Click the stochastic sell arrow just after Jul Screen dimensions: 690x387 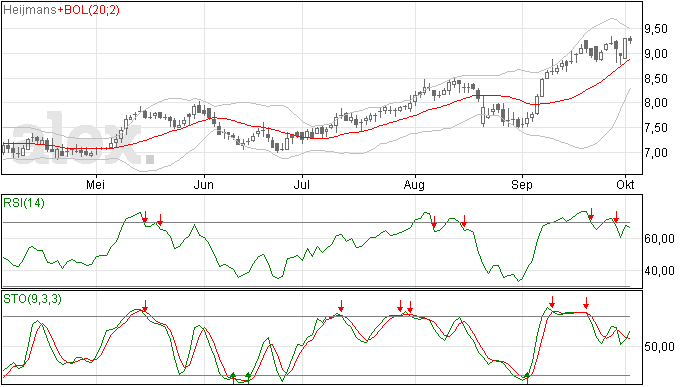pyautogui.click(x=341, y=306)
